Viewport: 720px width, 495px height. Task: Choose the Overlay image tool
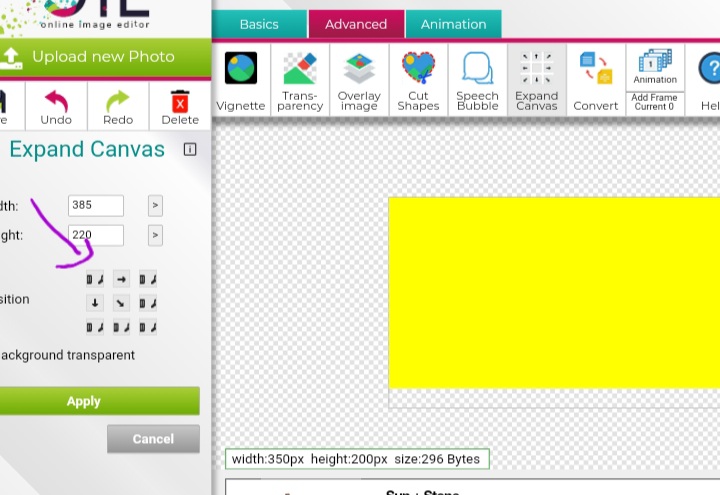click(x=359, y=80)
